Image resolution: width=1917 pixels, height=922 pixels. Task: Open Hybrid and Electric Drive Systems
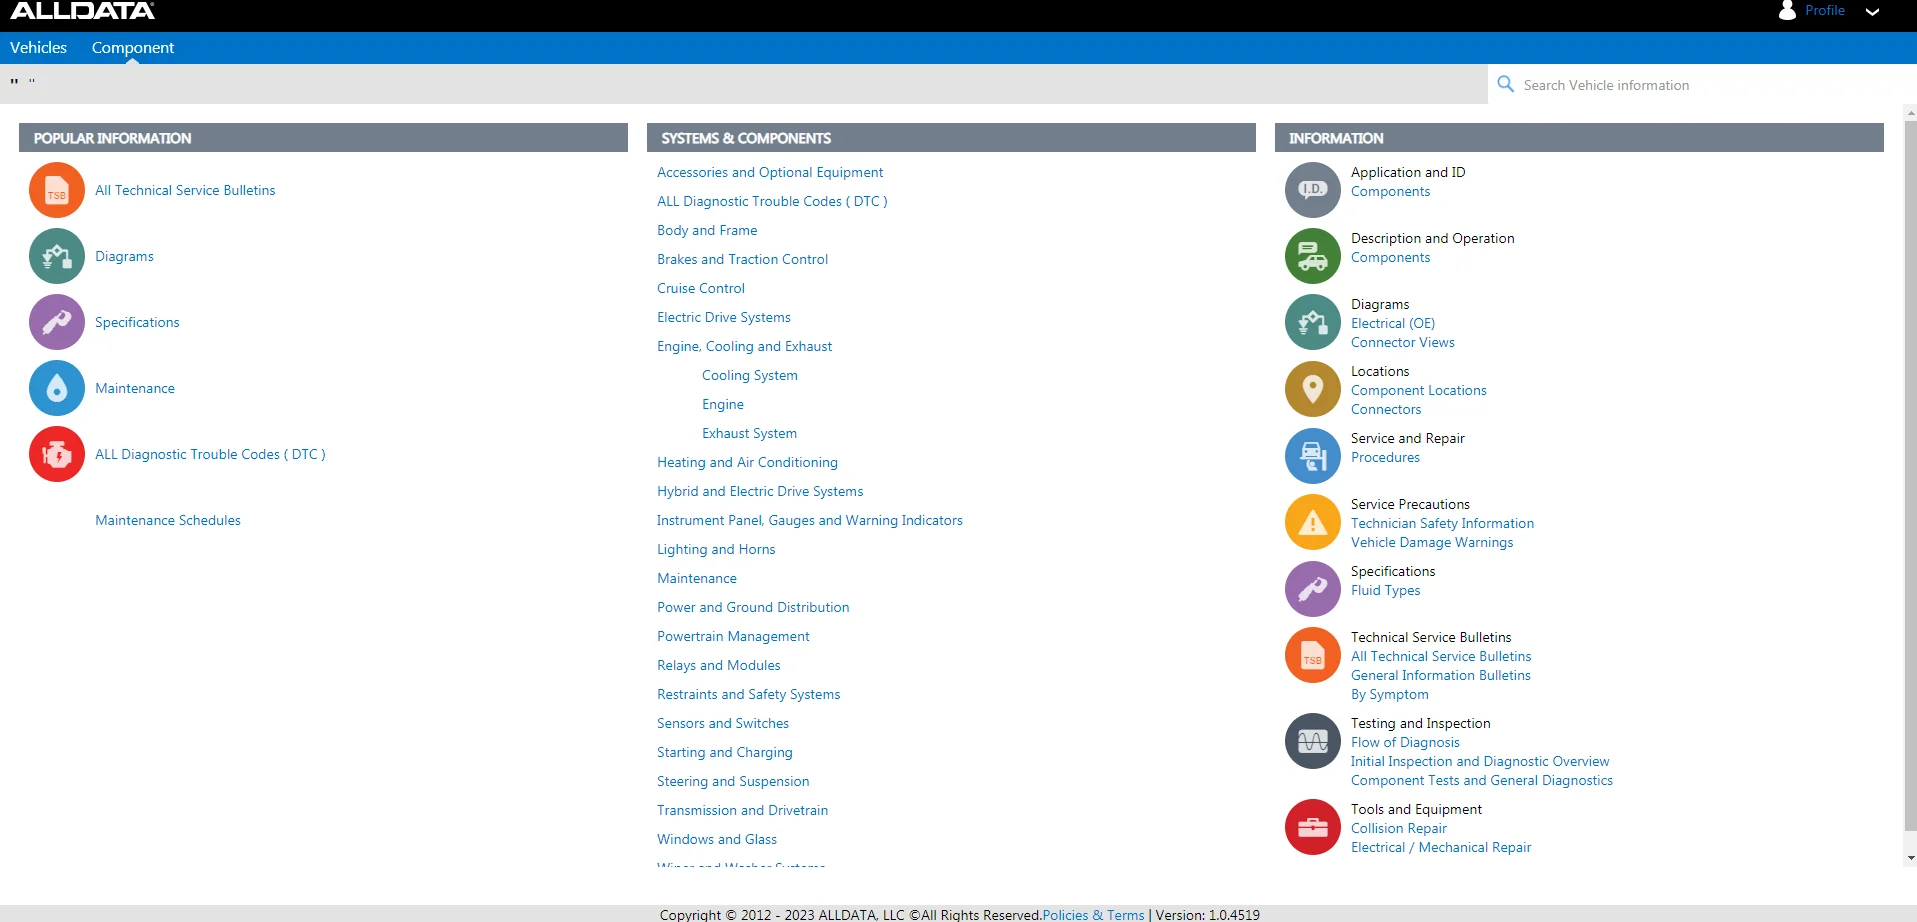[760, 491]
